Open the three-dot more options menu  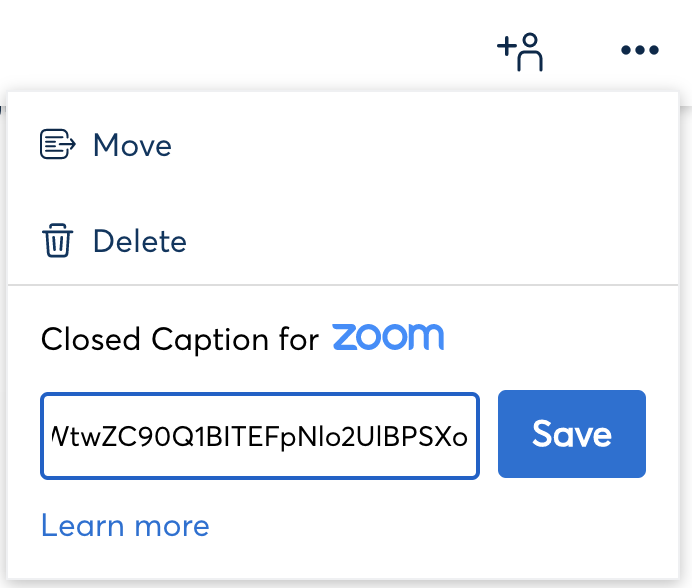point(639,50)
